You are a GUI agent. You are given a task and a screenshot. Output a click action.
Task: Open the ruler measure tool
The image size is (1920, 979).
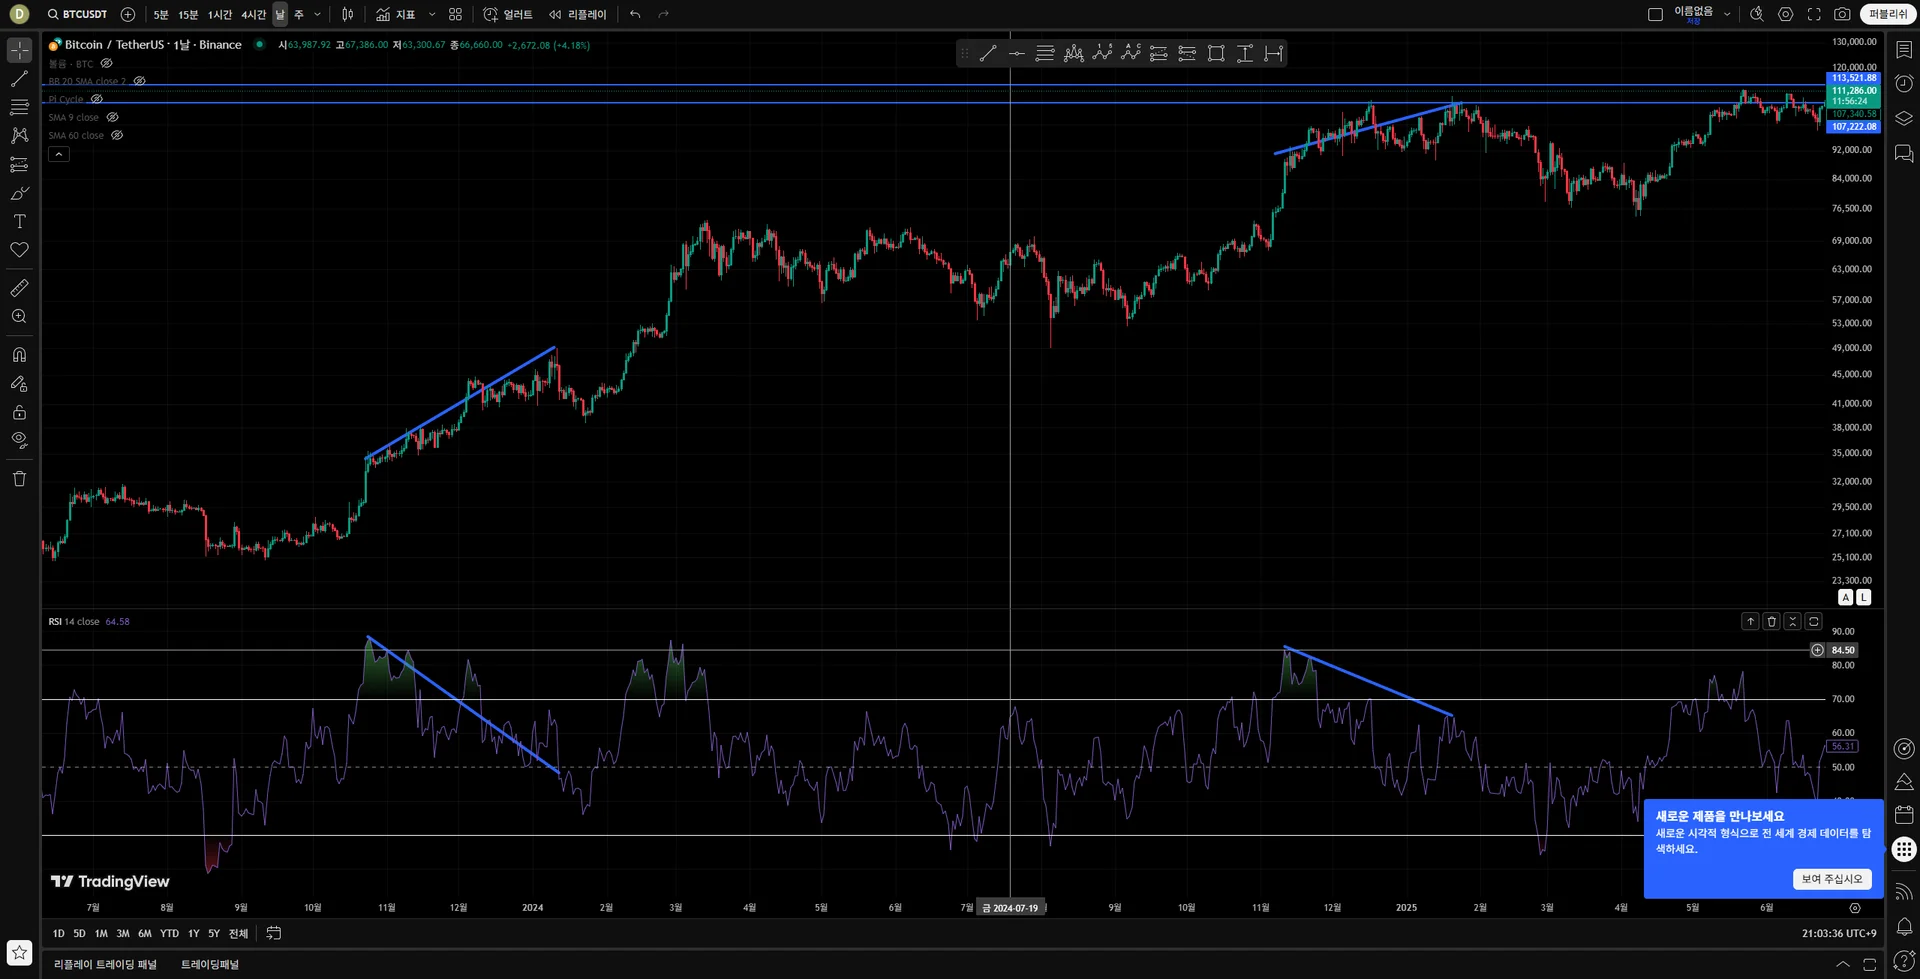[x=19, y=288]
